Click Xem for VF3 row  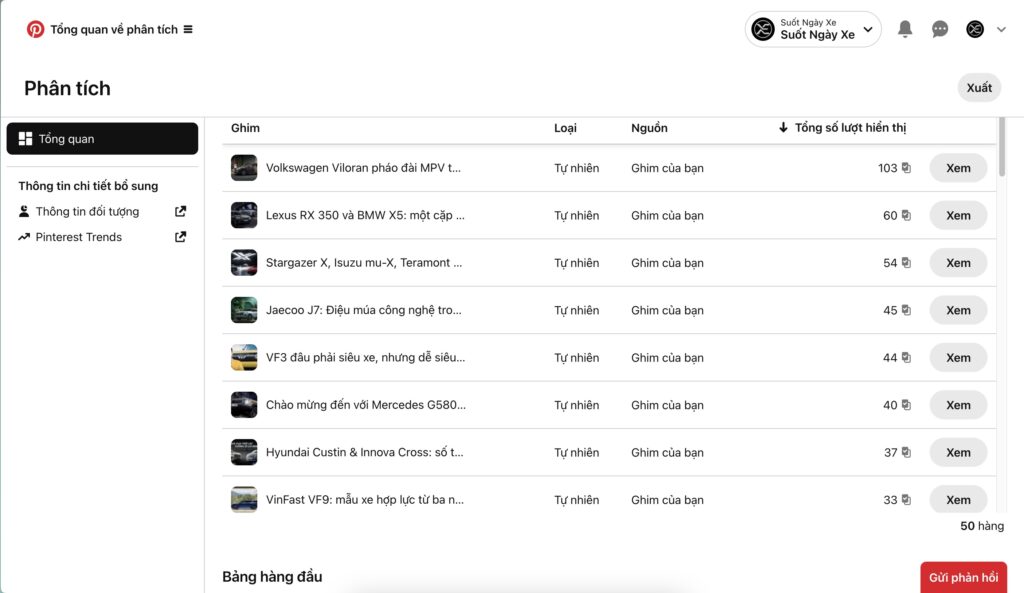[958, 357]
